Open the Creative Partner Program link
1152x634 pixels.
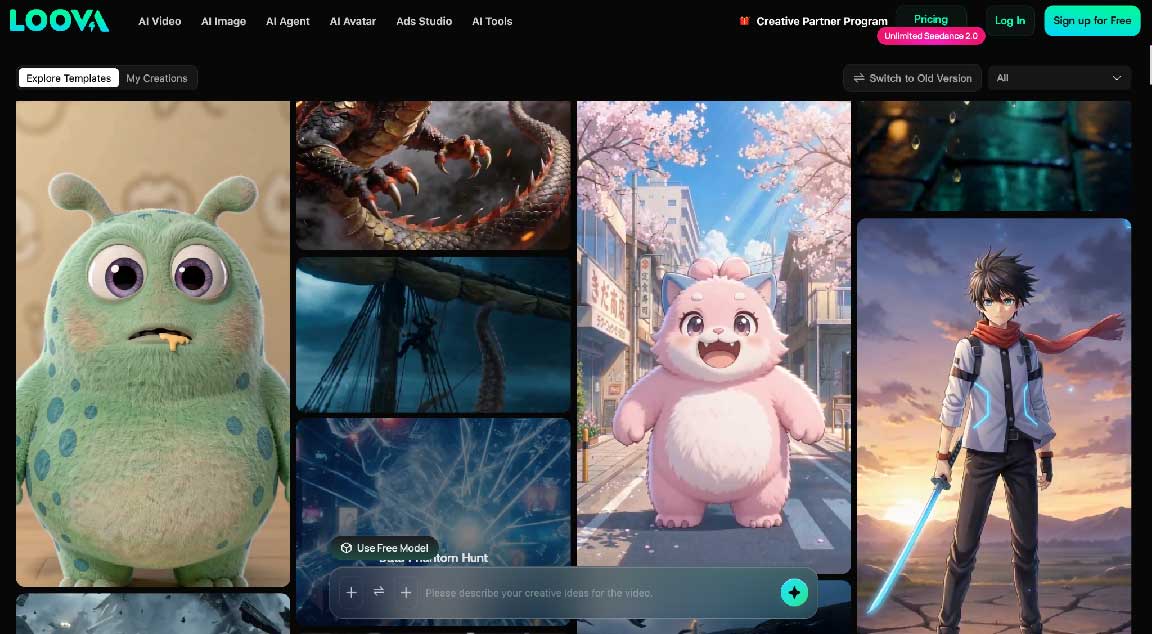pos(821,21)
